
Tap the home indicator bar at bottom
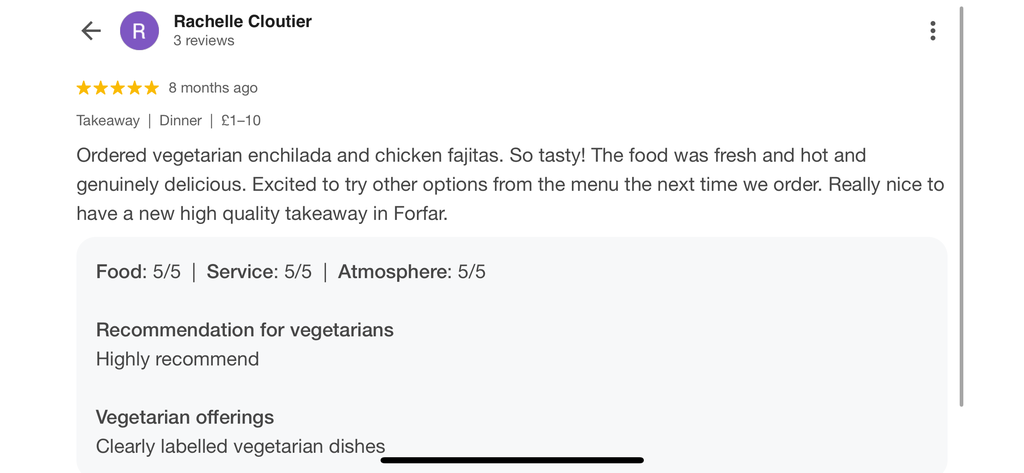pyautogui.click(x=512, y=460)
